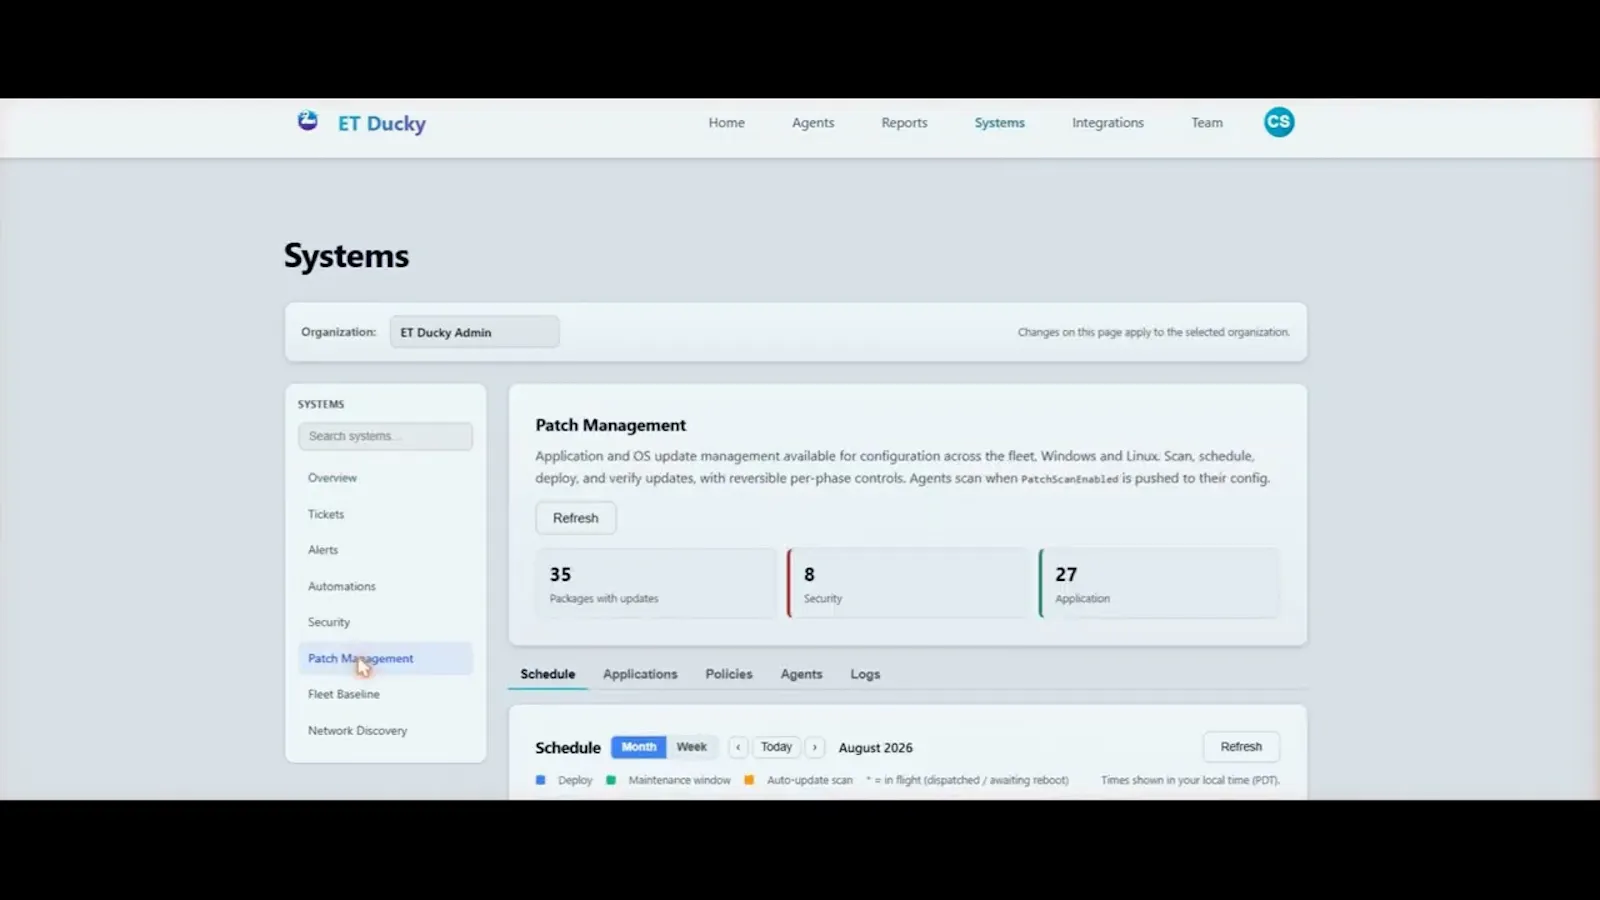The width and height of the screenshot is (1600, 900).
Task: Click the 27 Application stat card
Action: (1160, 583)
